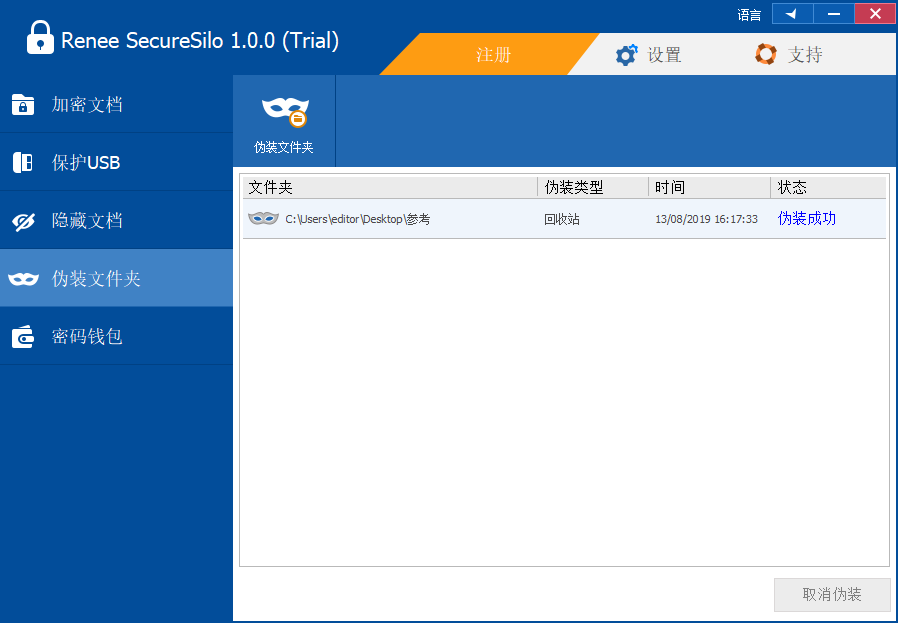
Task: Click the 回收站 disguise type cell
Action: tap(562, 219)
